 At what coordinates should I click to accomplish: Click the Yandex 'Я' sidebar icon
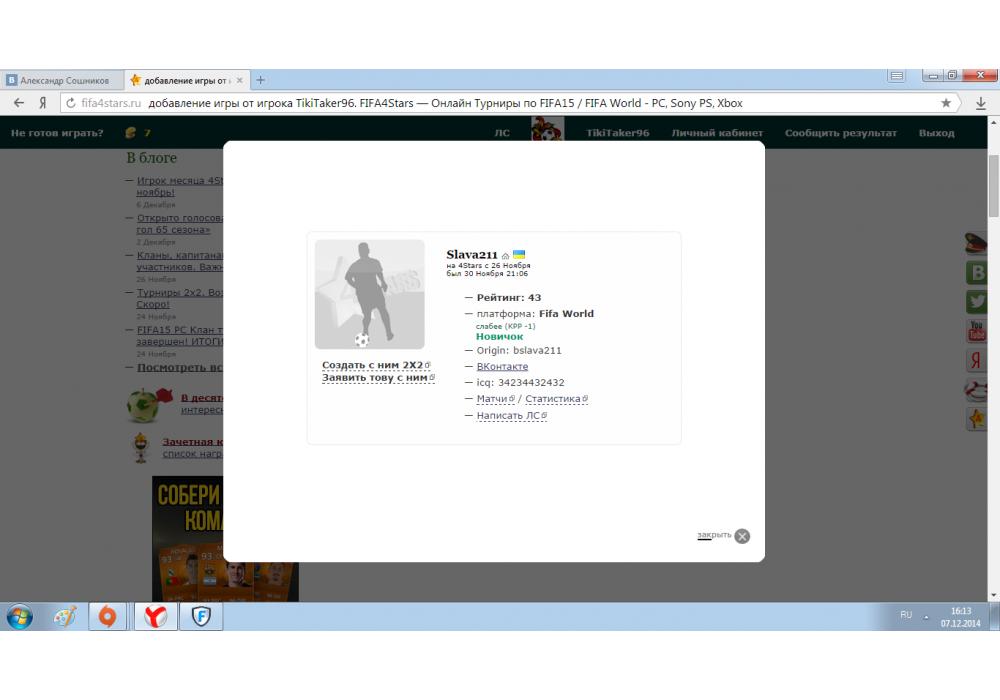tap(976, 361)
